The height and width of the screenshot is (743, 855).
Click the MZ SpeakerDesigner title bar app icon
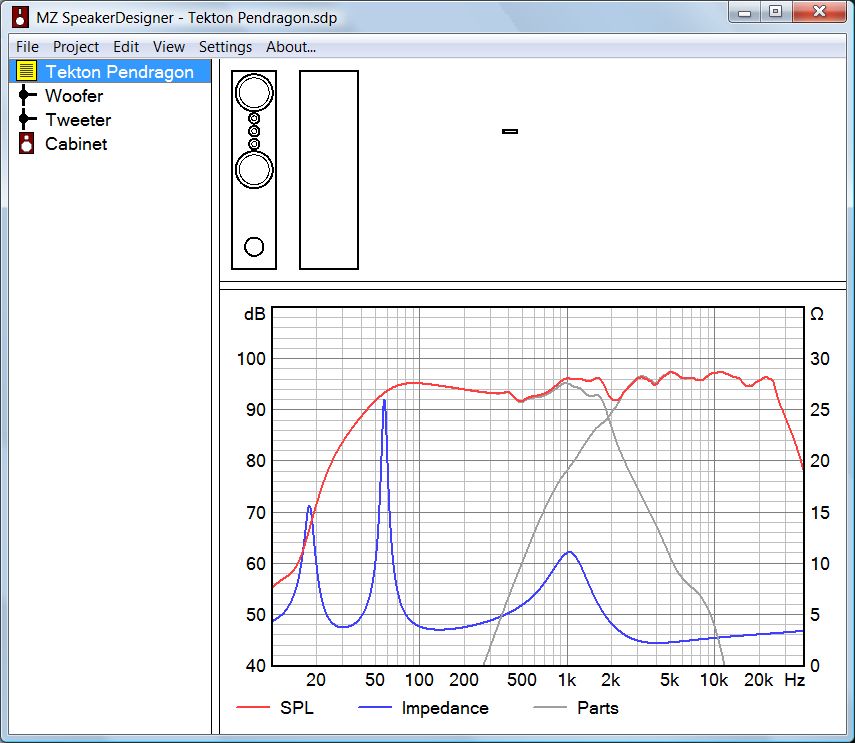(x=20, y=17)
